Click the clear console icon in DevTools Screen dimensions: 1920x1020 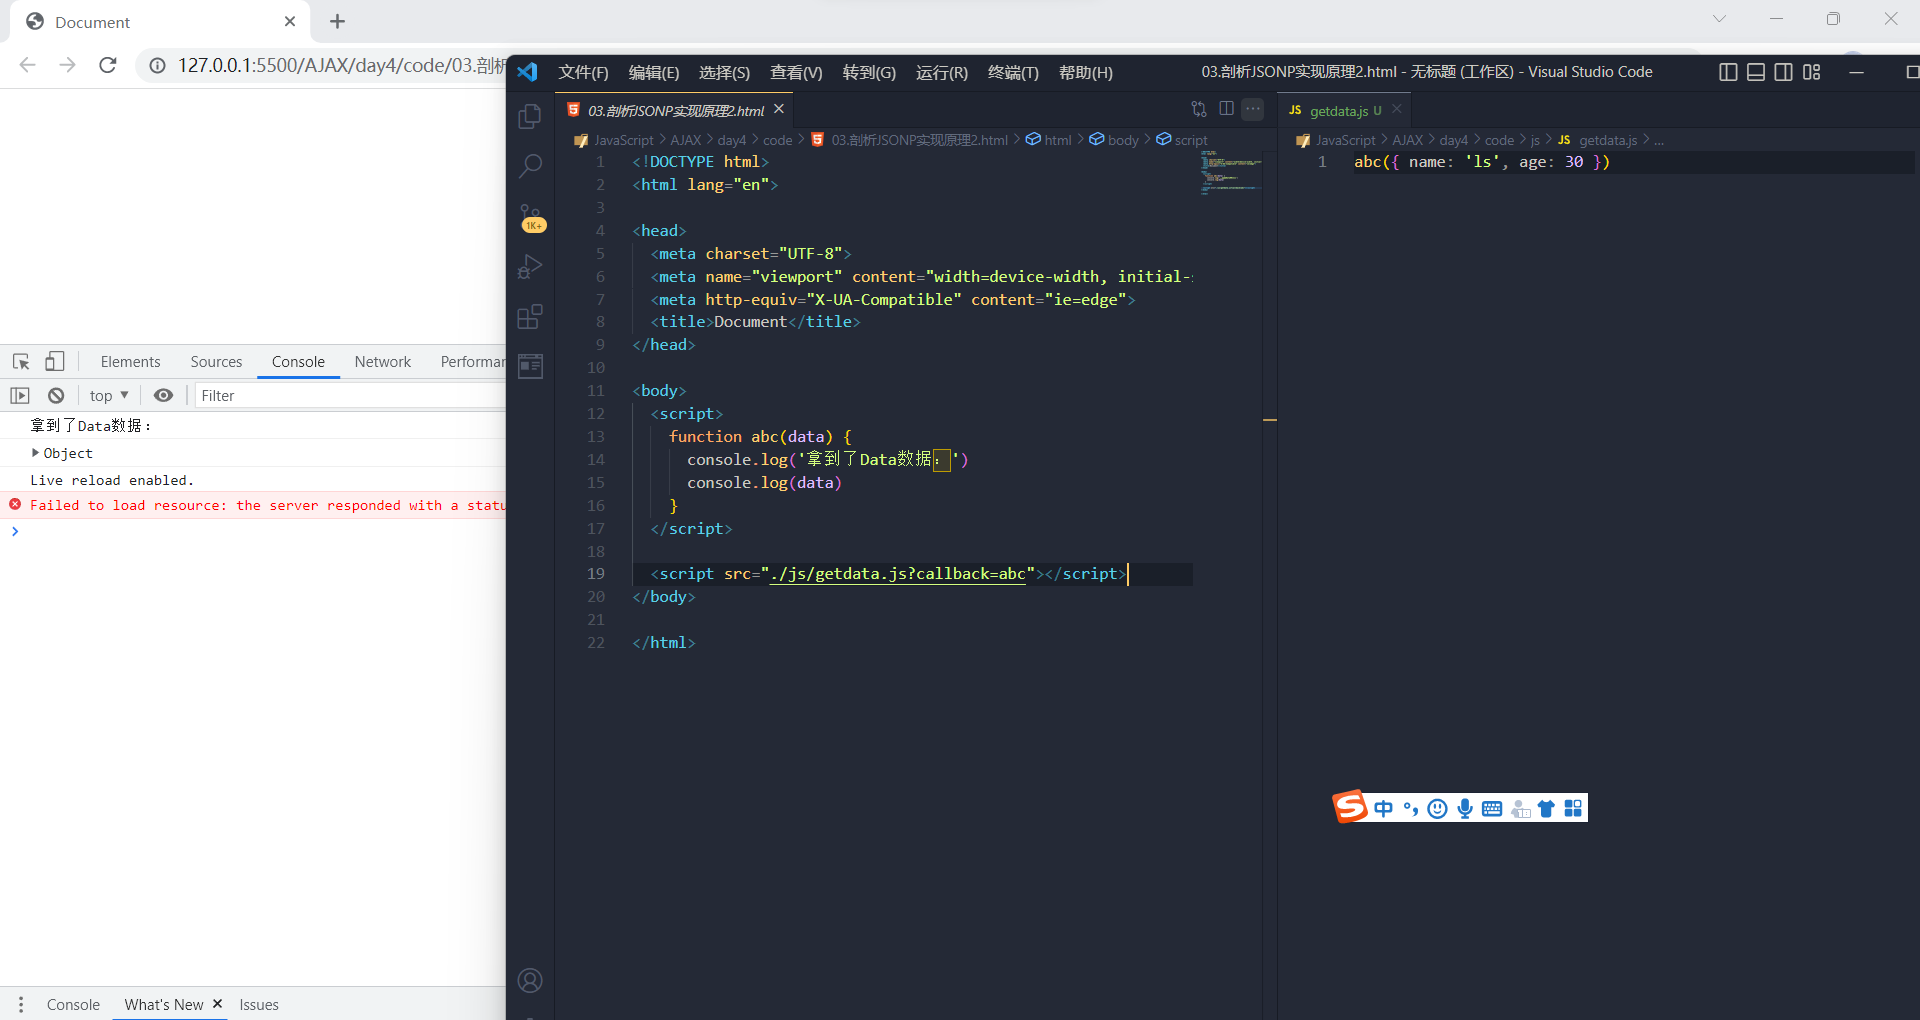56,395
